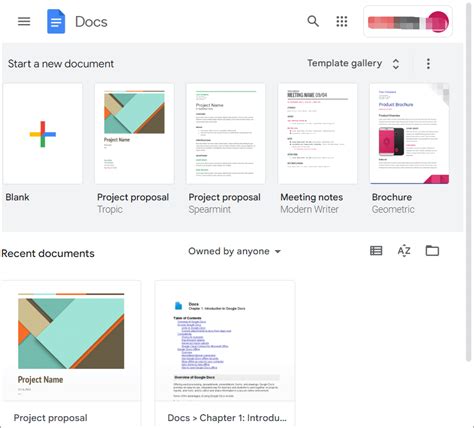Click the Recent documents heading

[48, 253]
